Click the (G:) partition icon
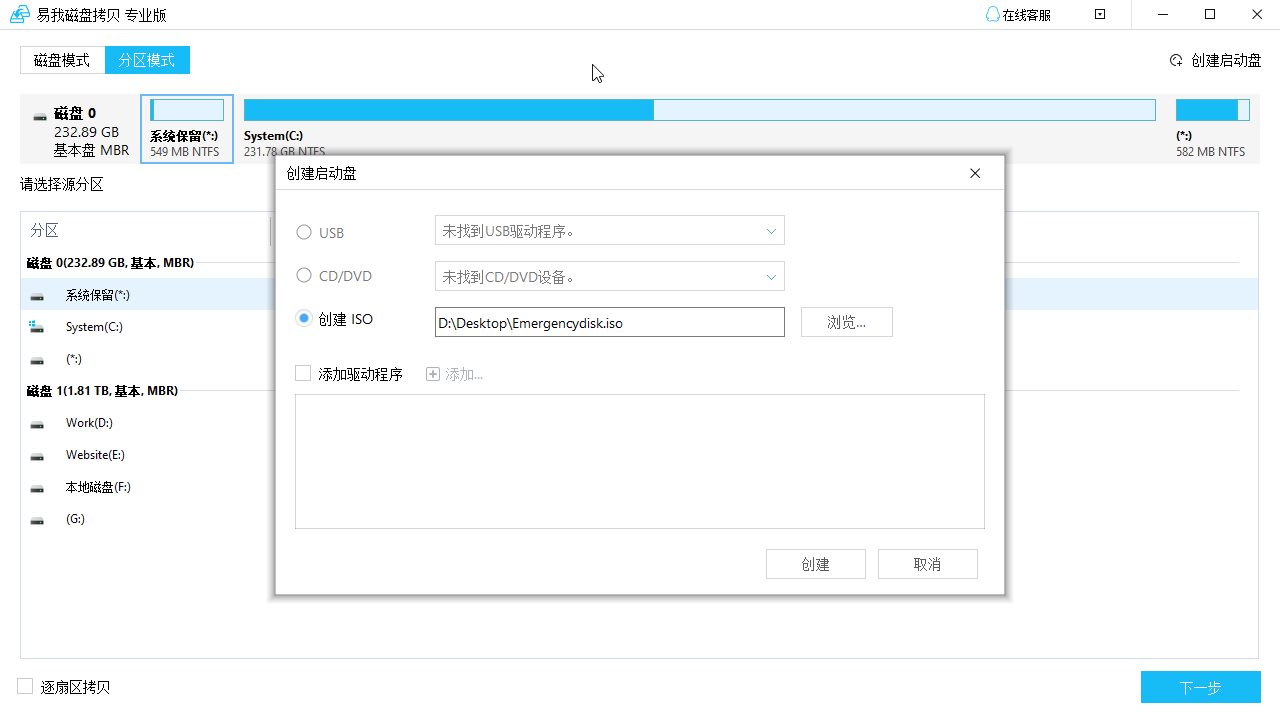Image resolution: width=1280 pixels, height=720 pixels. pos(36,518)
